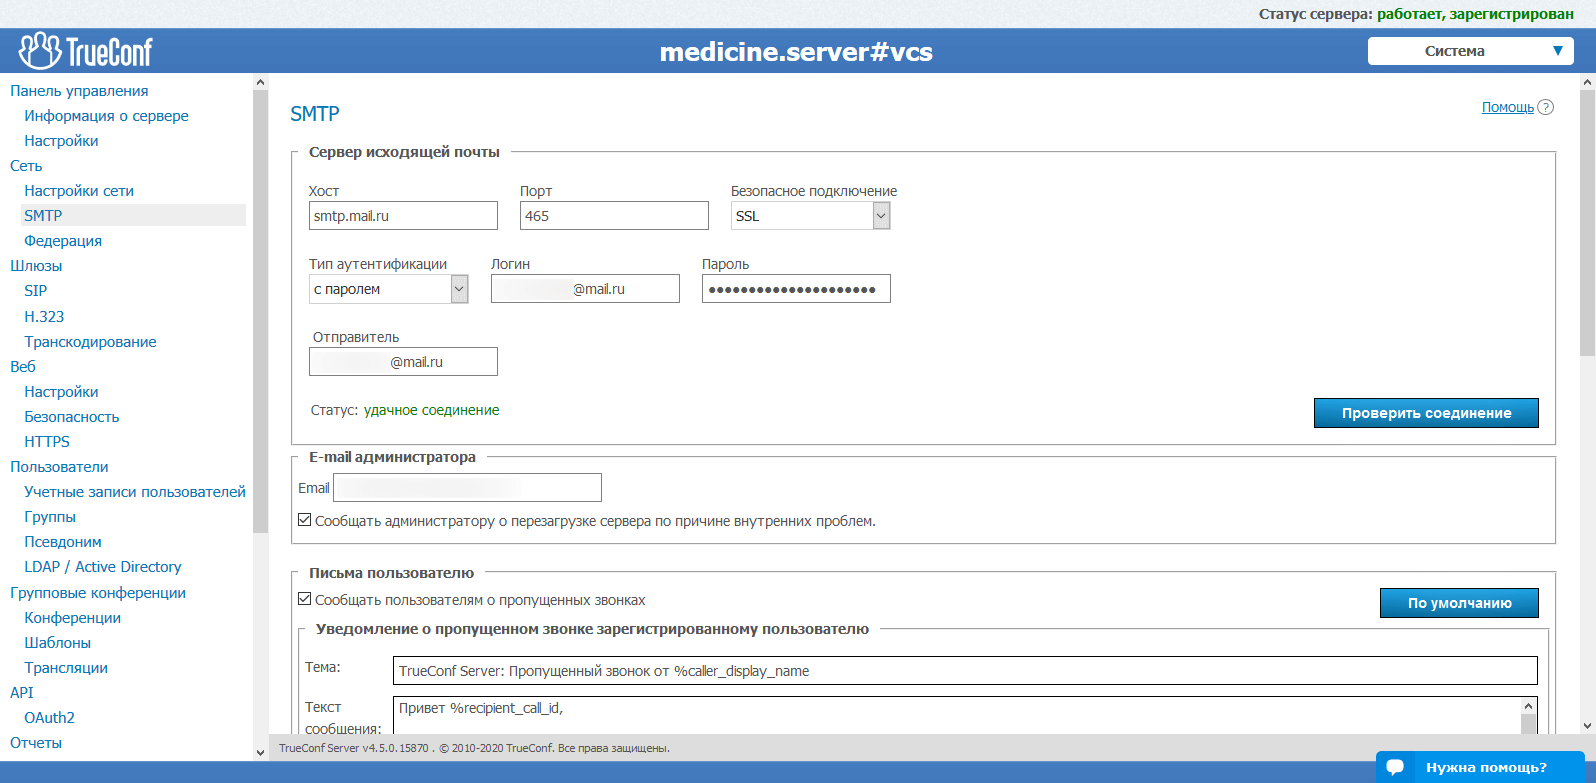Go to Безопасность page
The width and height of the screenshot is (1596, 783).
[72, 417]
